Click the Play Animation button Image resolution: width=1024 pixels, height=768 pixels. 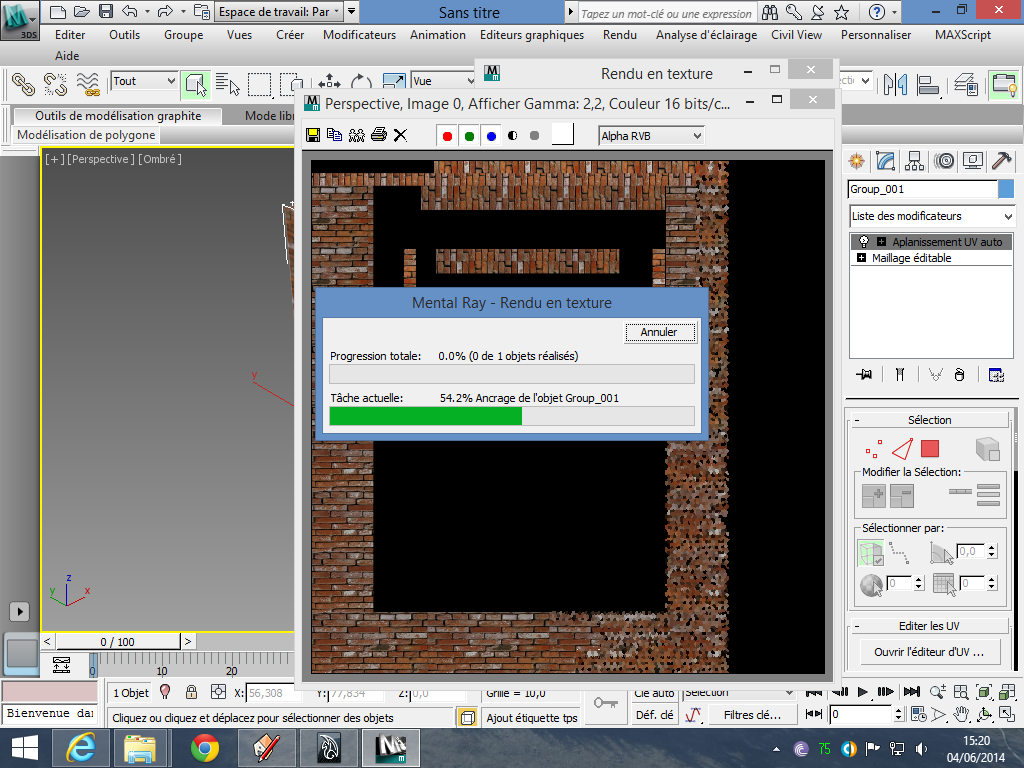pyautogui.click(x=862, y=692)
